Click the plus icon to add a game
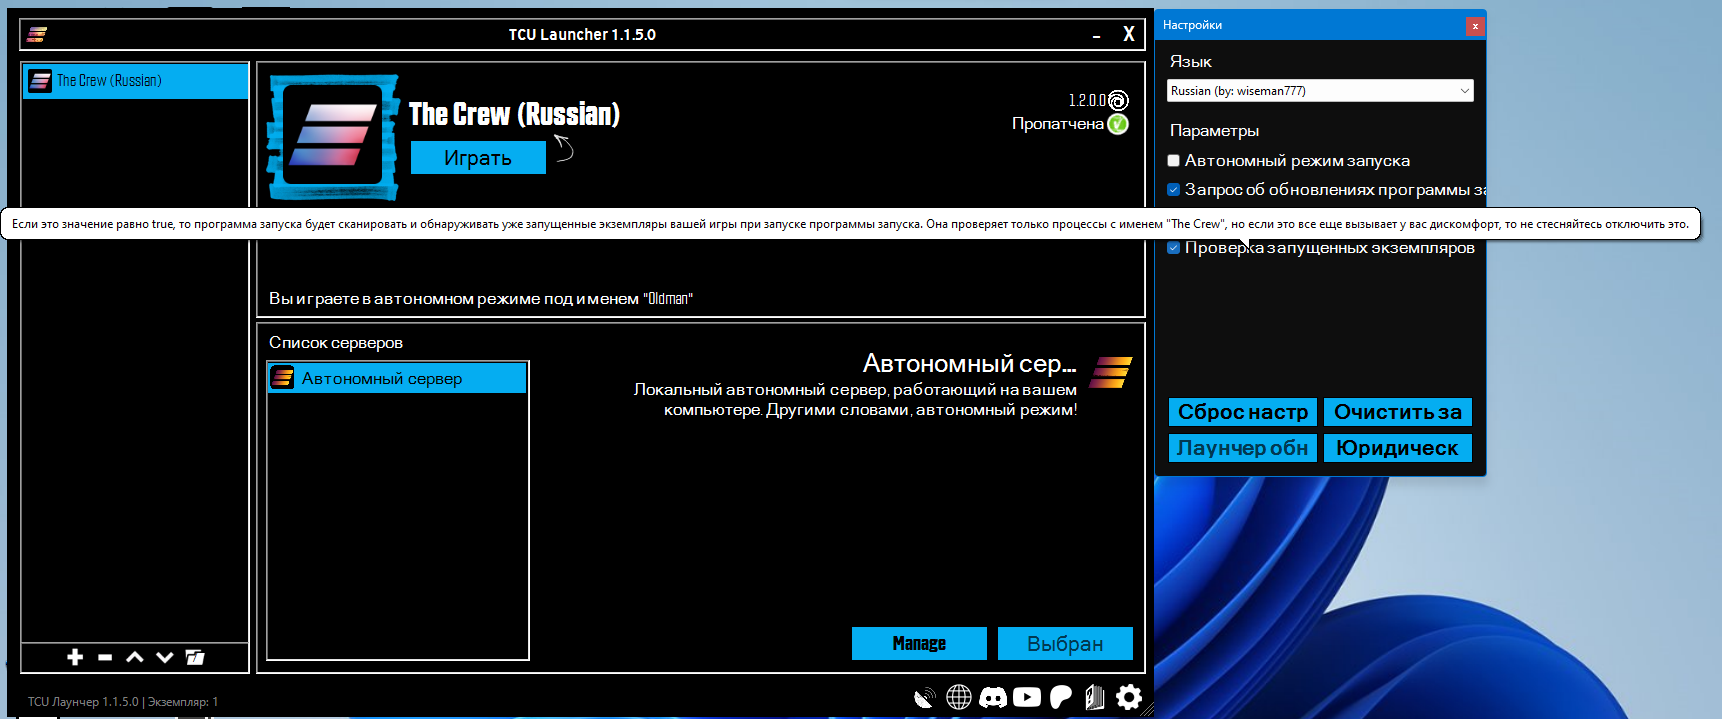 pyautogui.click(x=75, y=657)
